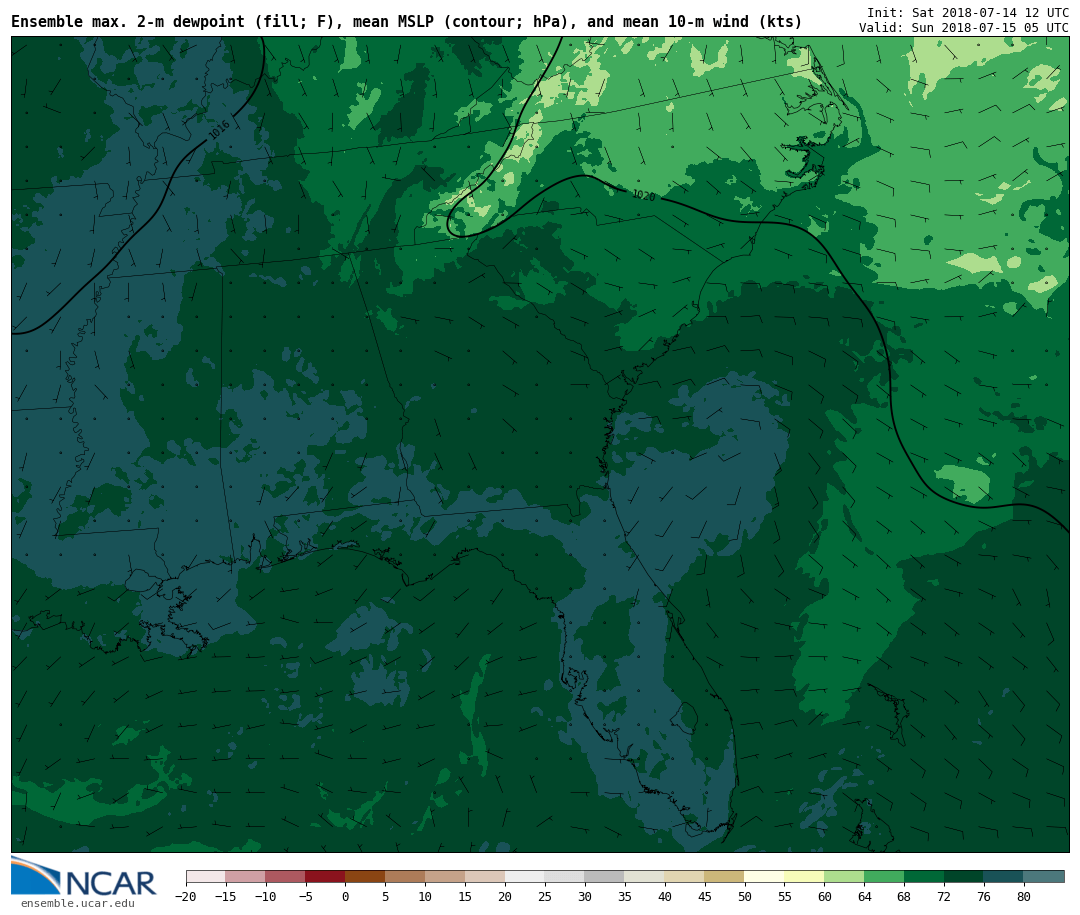Select the light pink -20 to -15 swatch

tap(205, 877)
